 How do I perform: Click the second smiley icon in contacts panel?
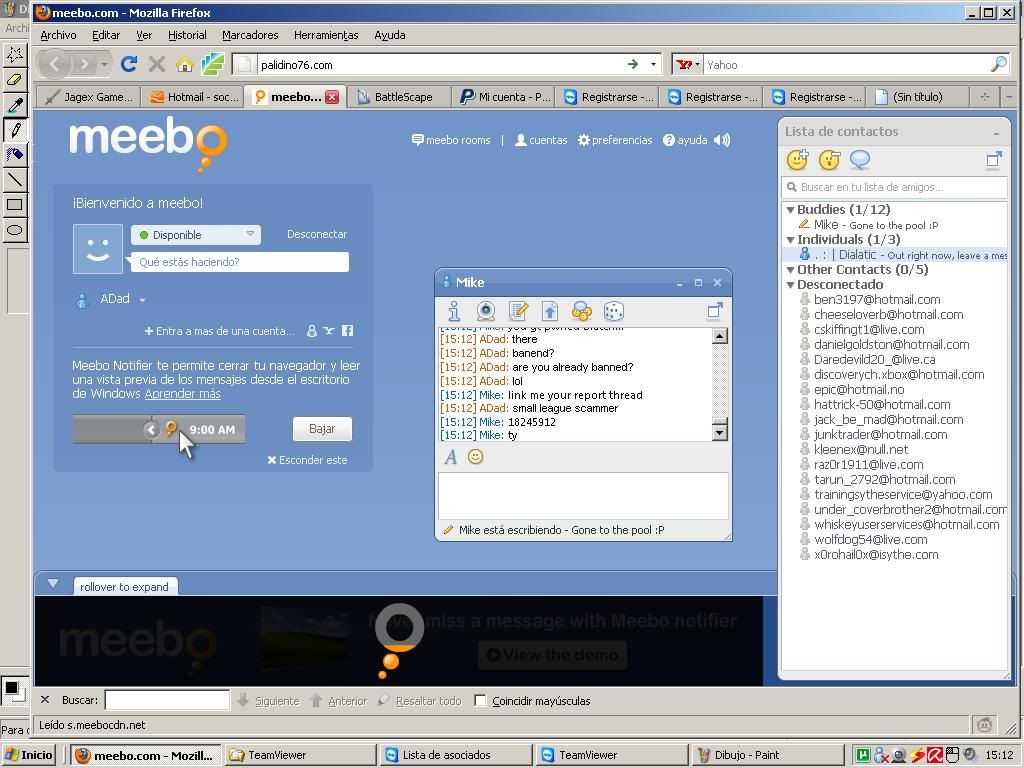point(829,159)
